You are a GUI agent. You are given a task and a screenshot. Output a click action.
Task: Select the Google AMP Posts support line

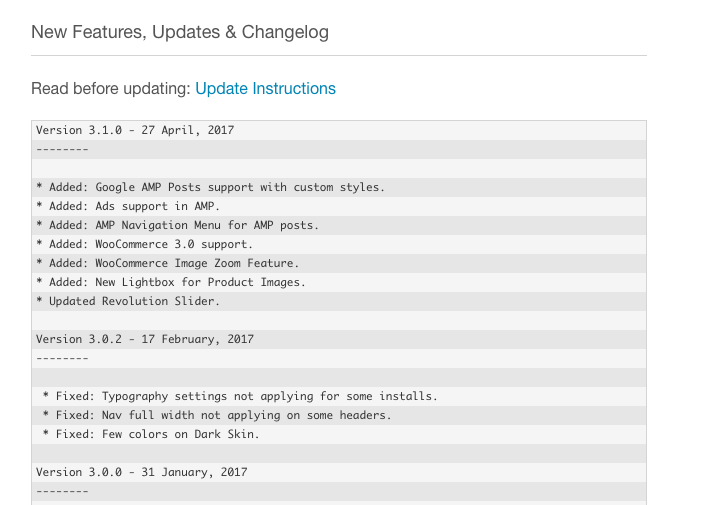[210, 187]
